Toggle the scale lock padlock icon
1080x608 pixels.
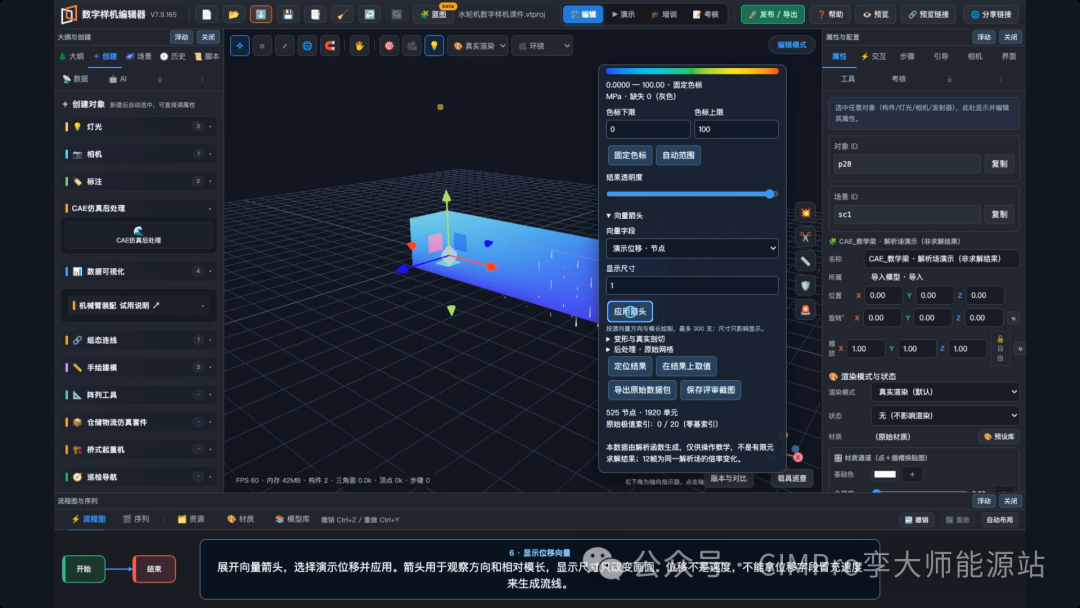pyautogui.click(x=1000, y=339)
